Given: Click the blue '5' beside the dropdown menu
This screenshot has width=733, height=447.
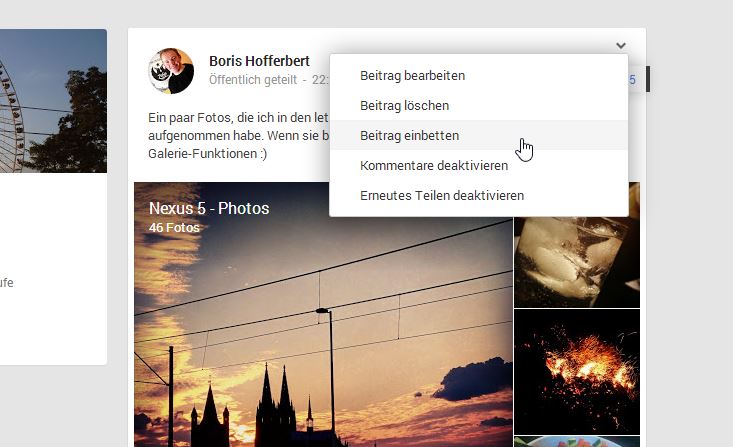Looking at the screenshot, I should click(632, 80).
